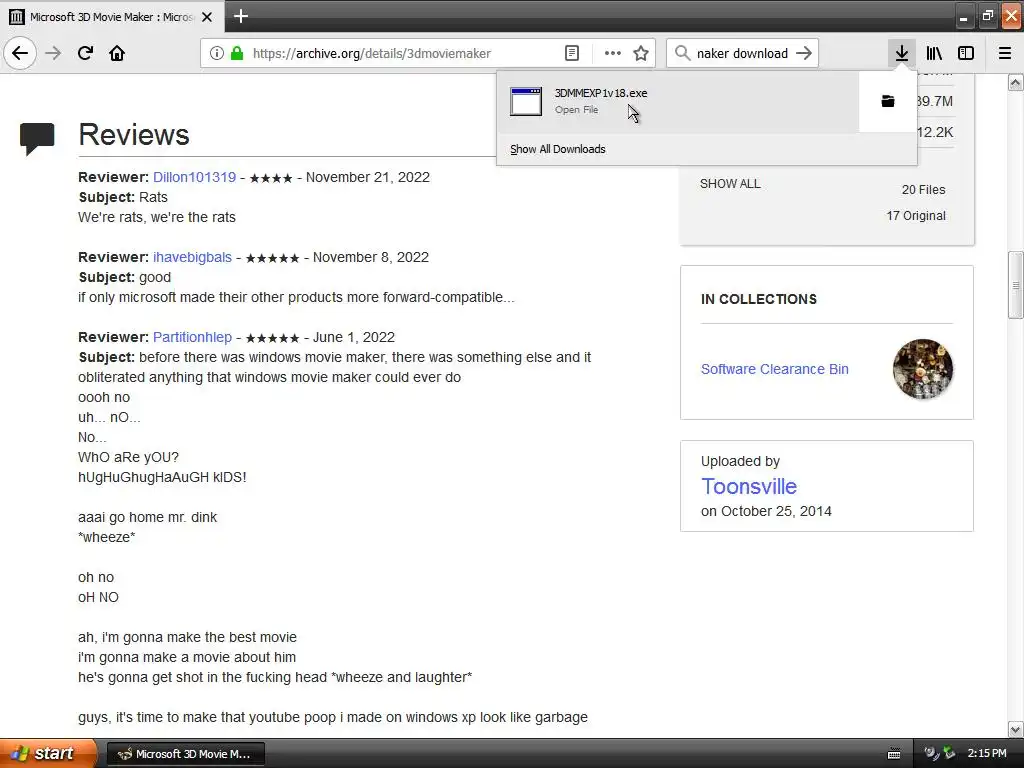
Task: Click the keyboard icon in system tray
Action: click(x=894, y=754)
